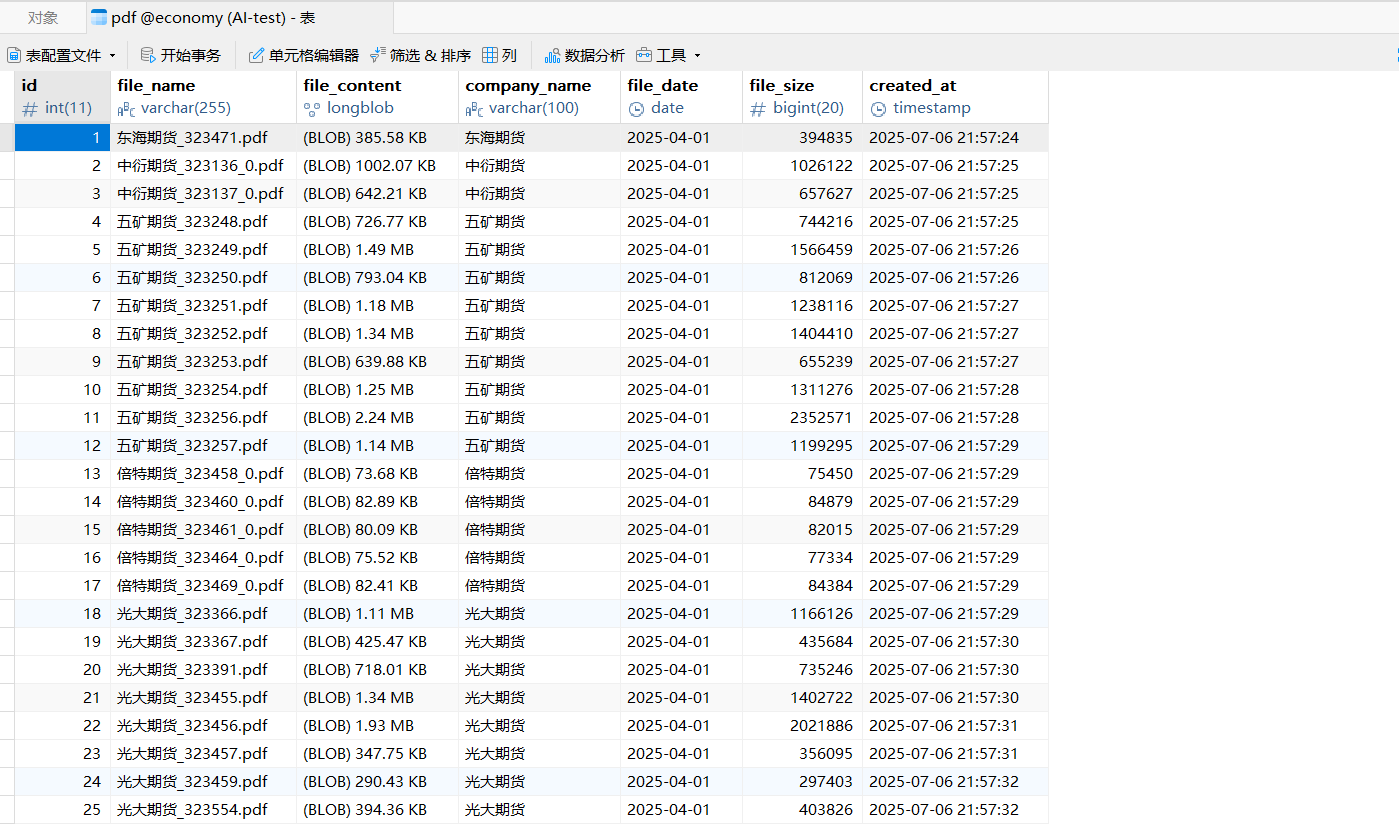The width and height of the screenshot is (1399, 831).
Task: Select cell 五矿期货_323248.pdf
Action: (203, 222)
